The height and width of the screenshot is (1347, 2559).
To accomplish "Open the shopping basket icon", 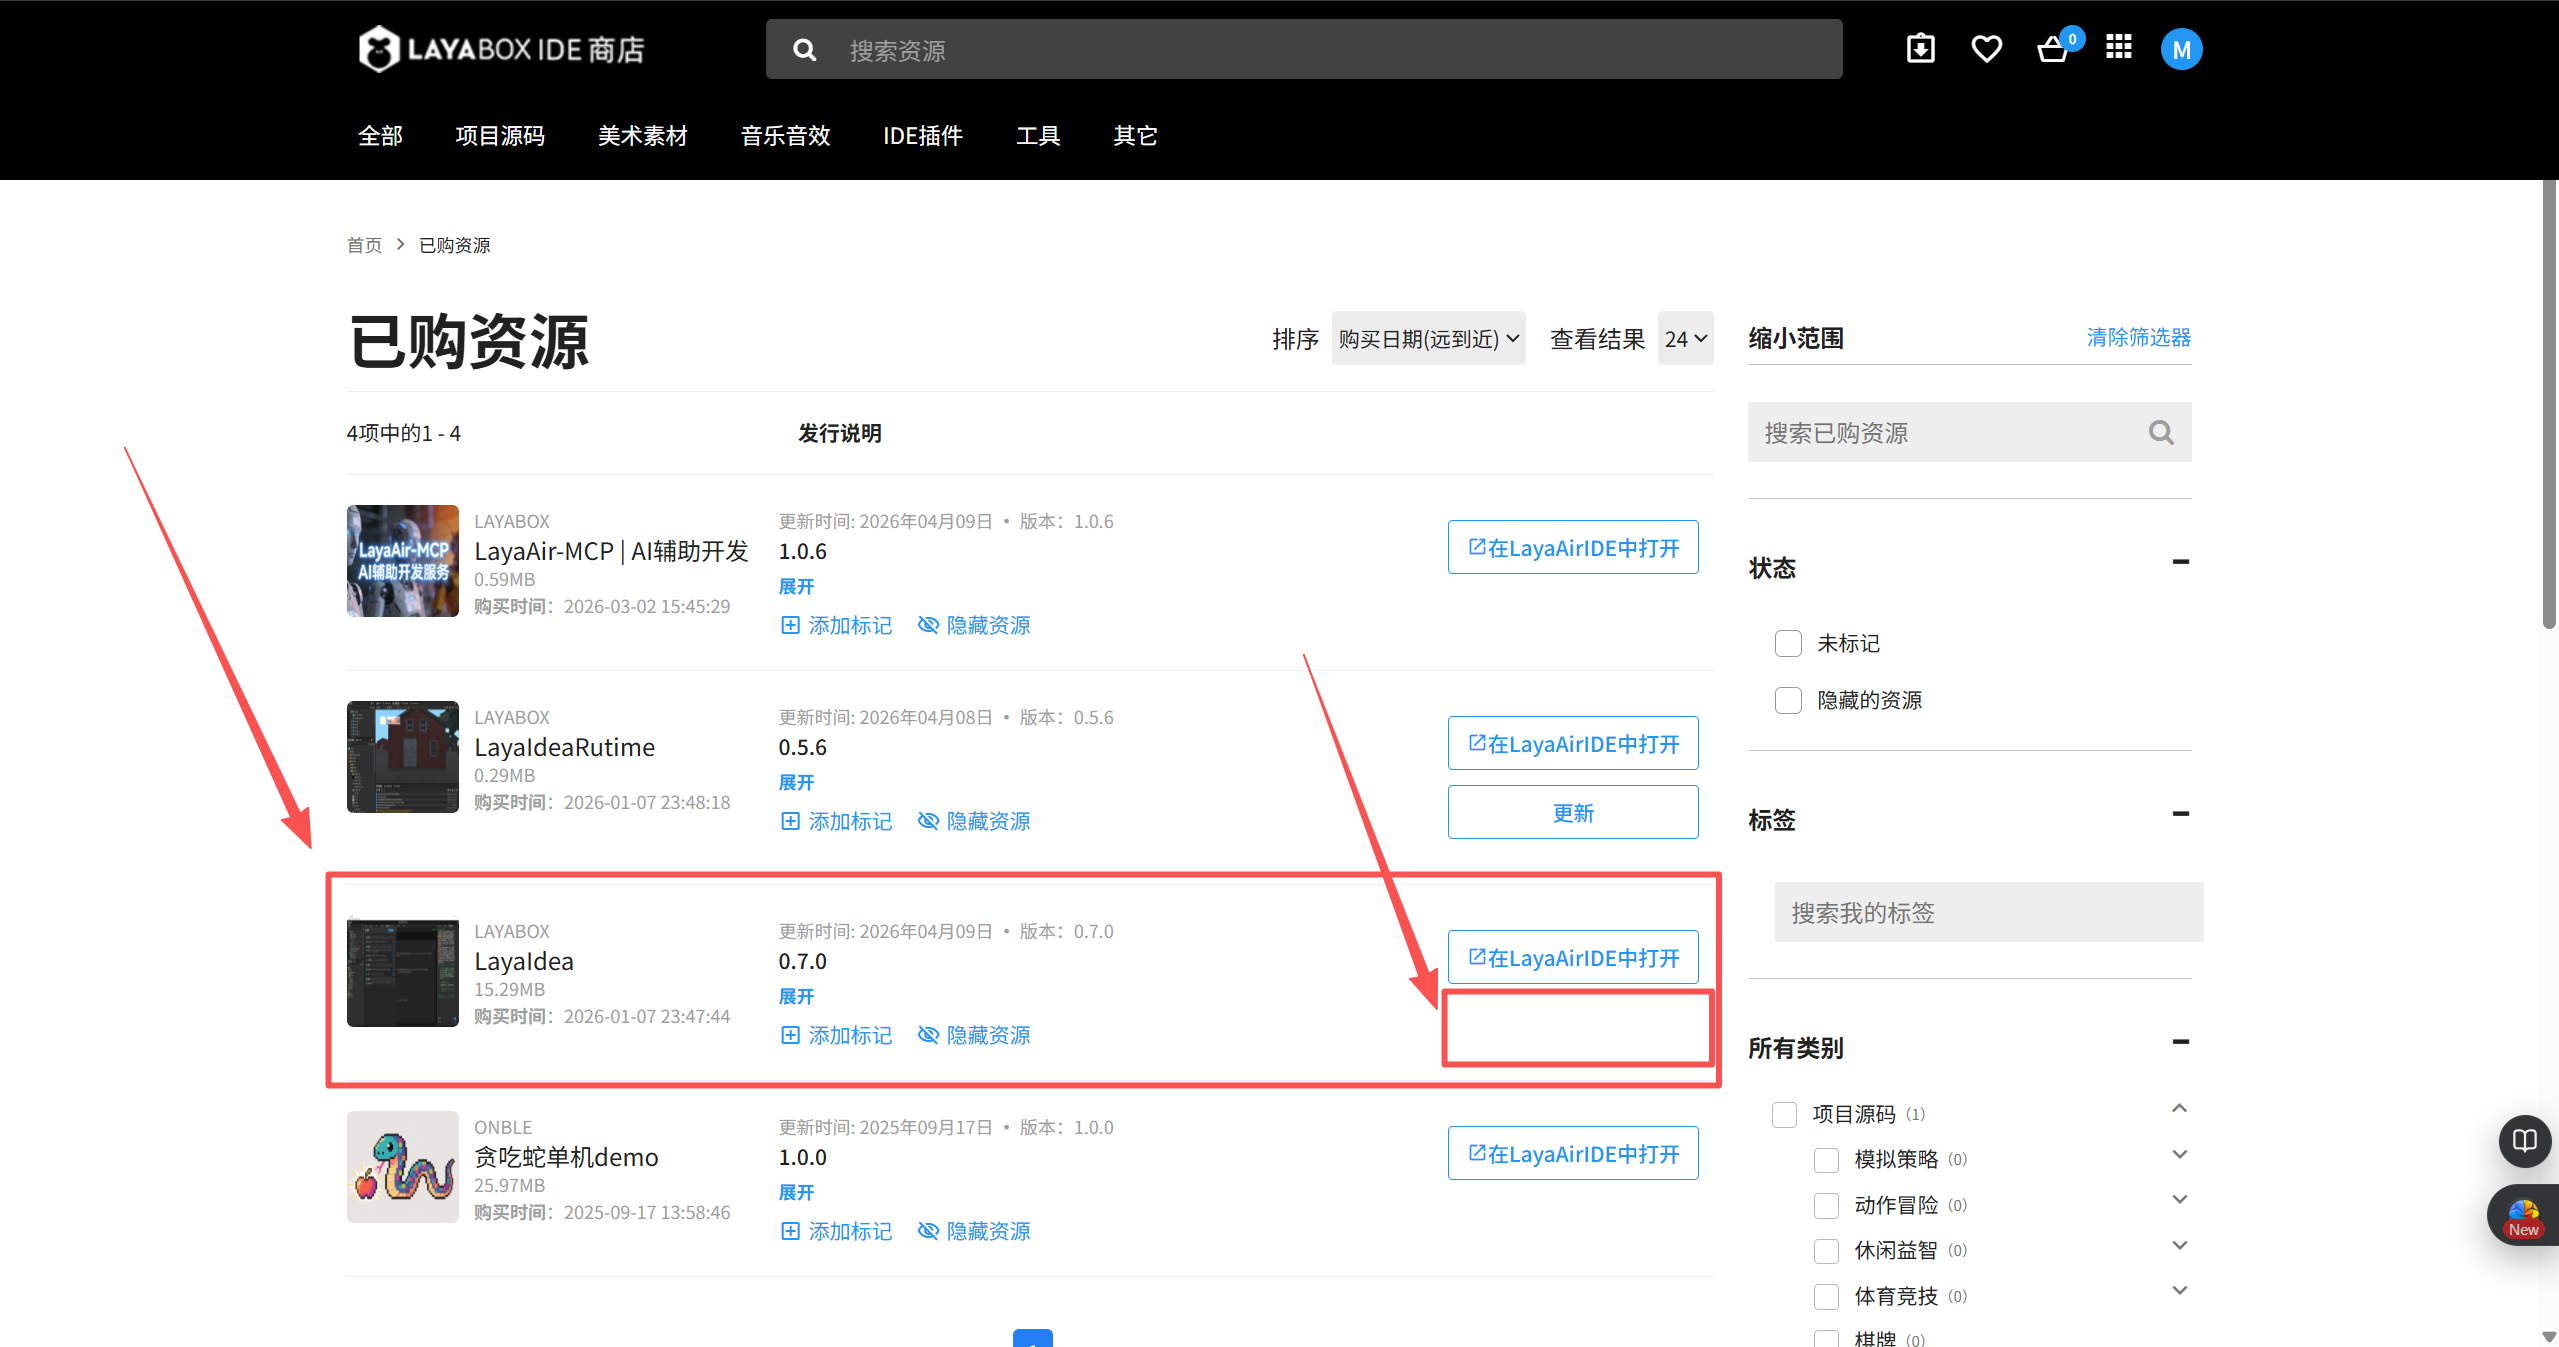I will tap(2053, 49).
